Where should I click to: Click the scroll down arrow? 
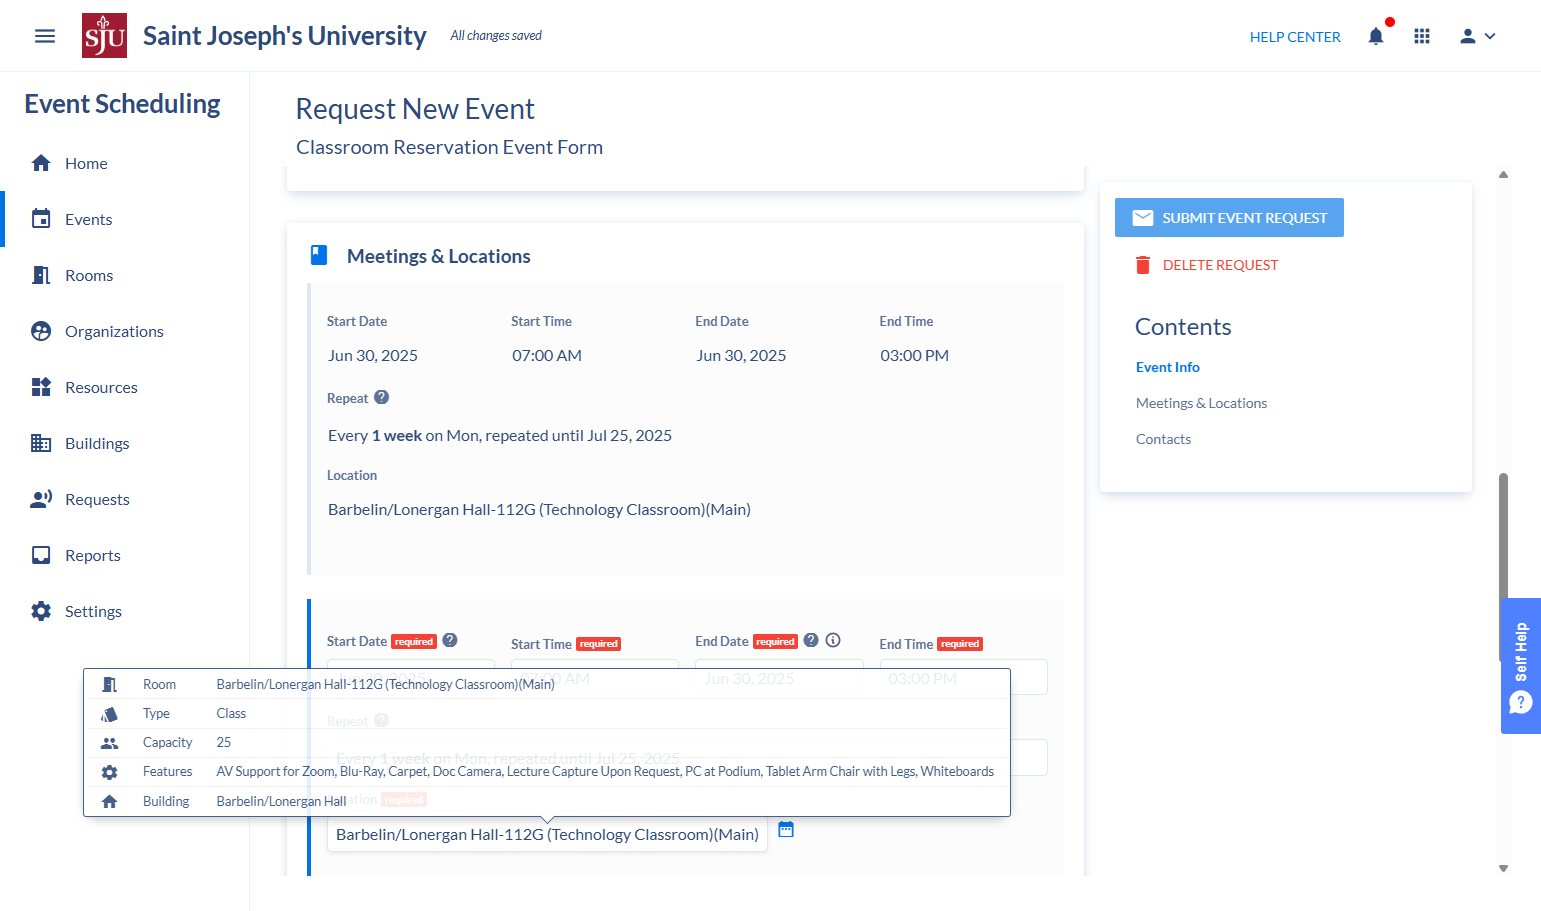coord(1503,869)
